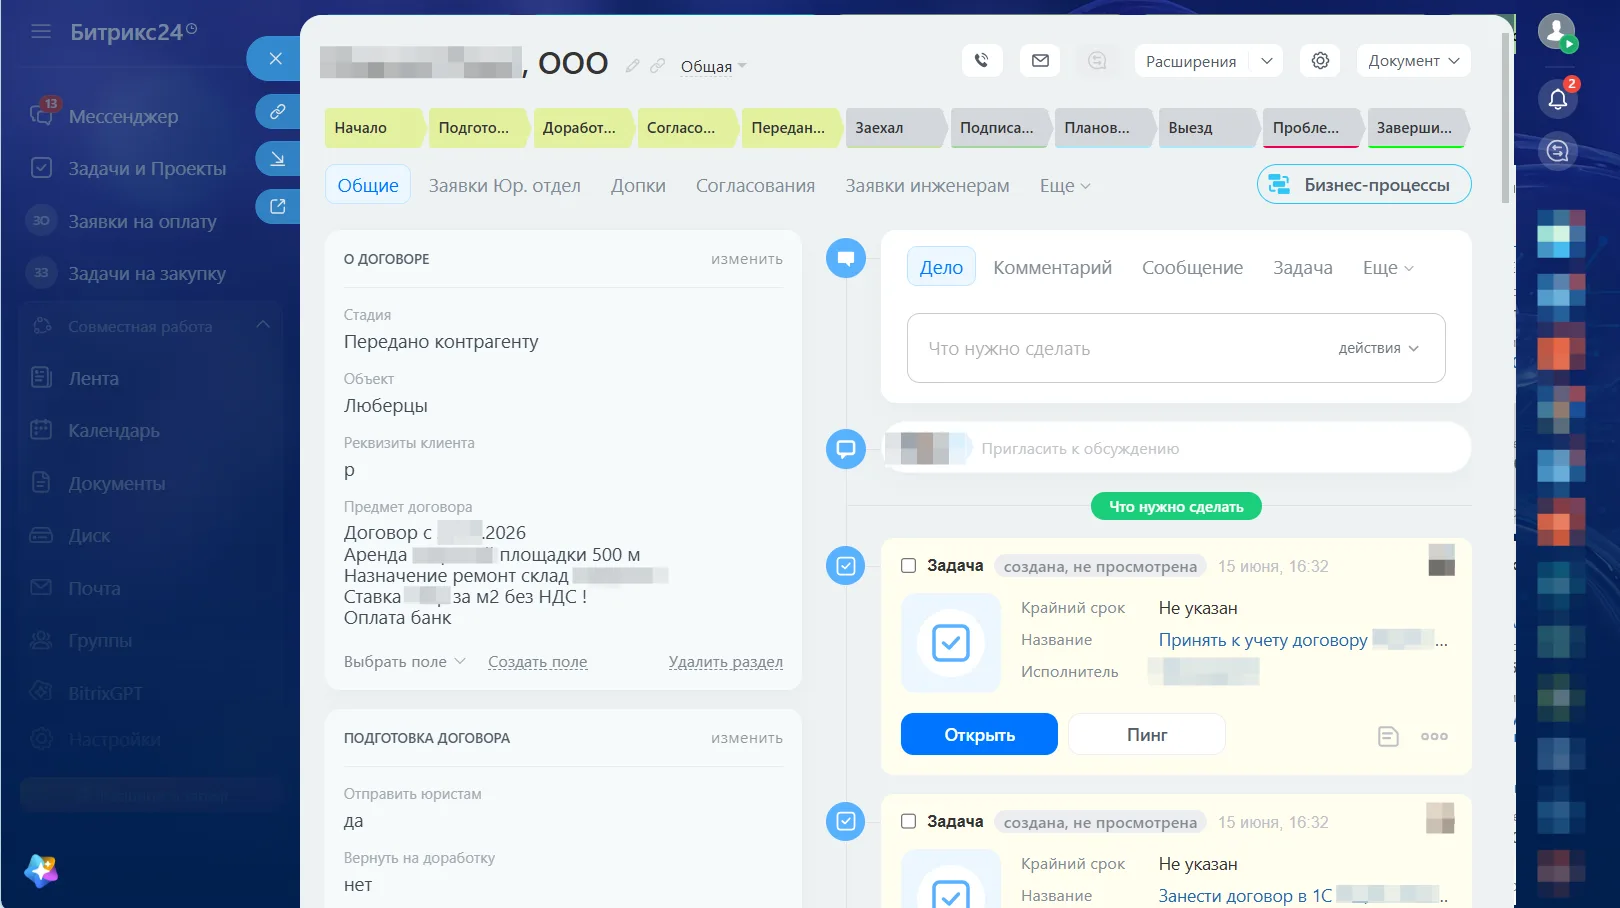Switch to the Заявки Юр. отдел tab
Image resolution: width=1620 pixels, height=908 pixels.
pos(504,186)
